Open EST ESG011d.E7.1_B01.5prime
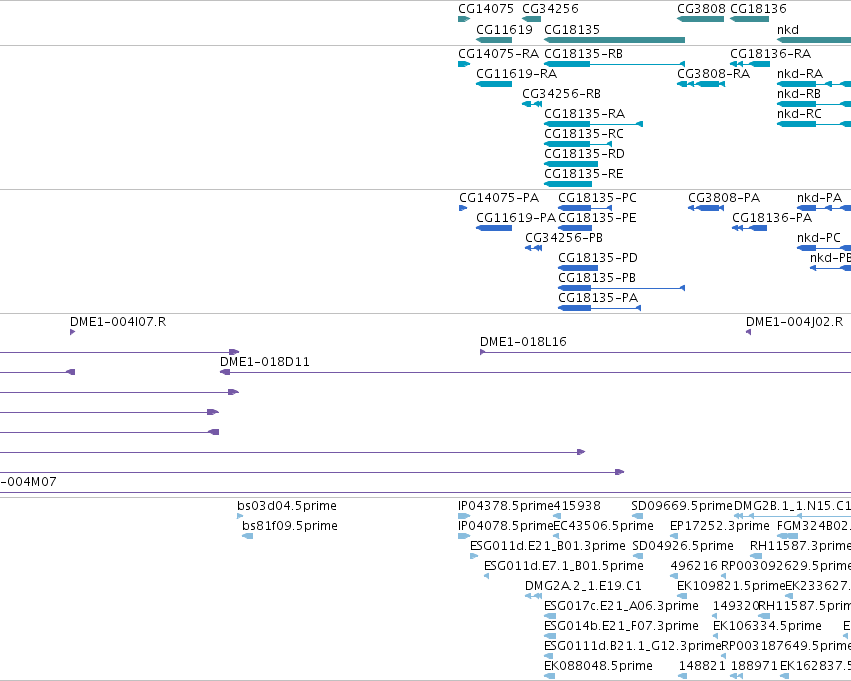Viewport: 851px width, 681px height. [x=563, y=567]
